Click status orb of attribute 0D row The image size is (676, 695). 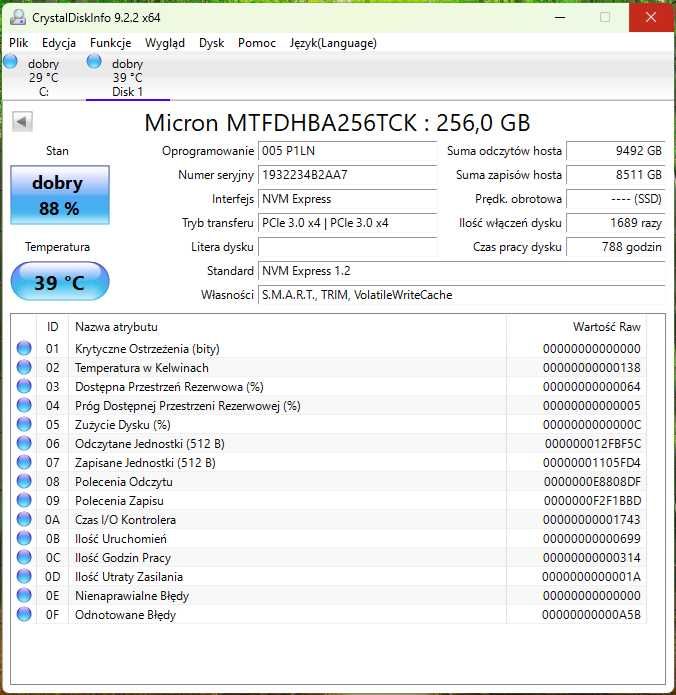tap(24, 576)
